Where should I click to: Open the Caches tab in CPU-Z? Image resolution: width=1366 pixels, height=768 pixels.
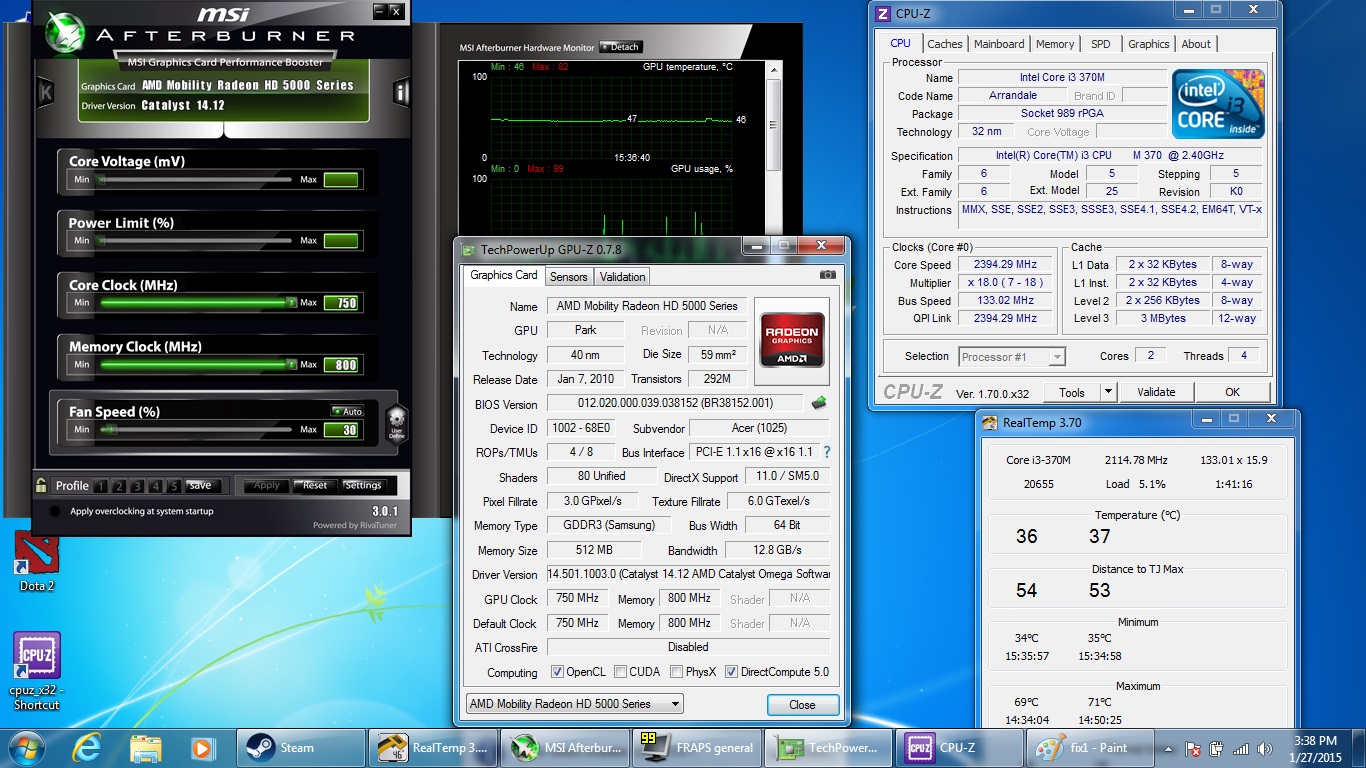click(944, 44)
